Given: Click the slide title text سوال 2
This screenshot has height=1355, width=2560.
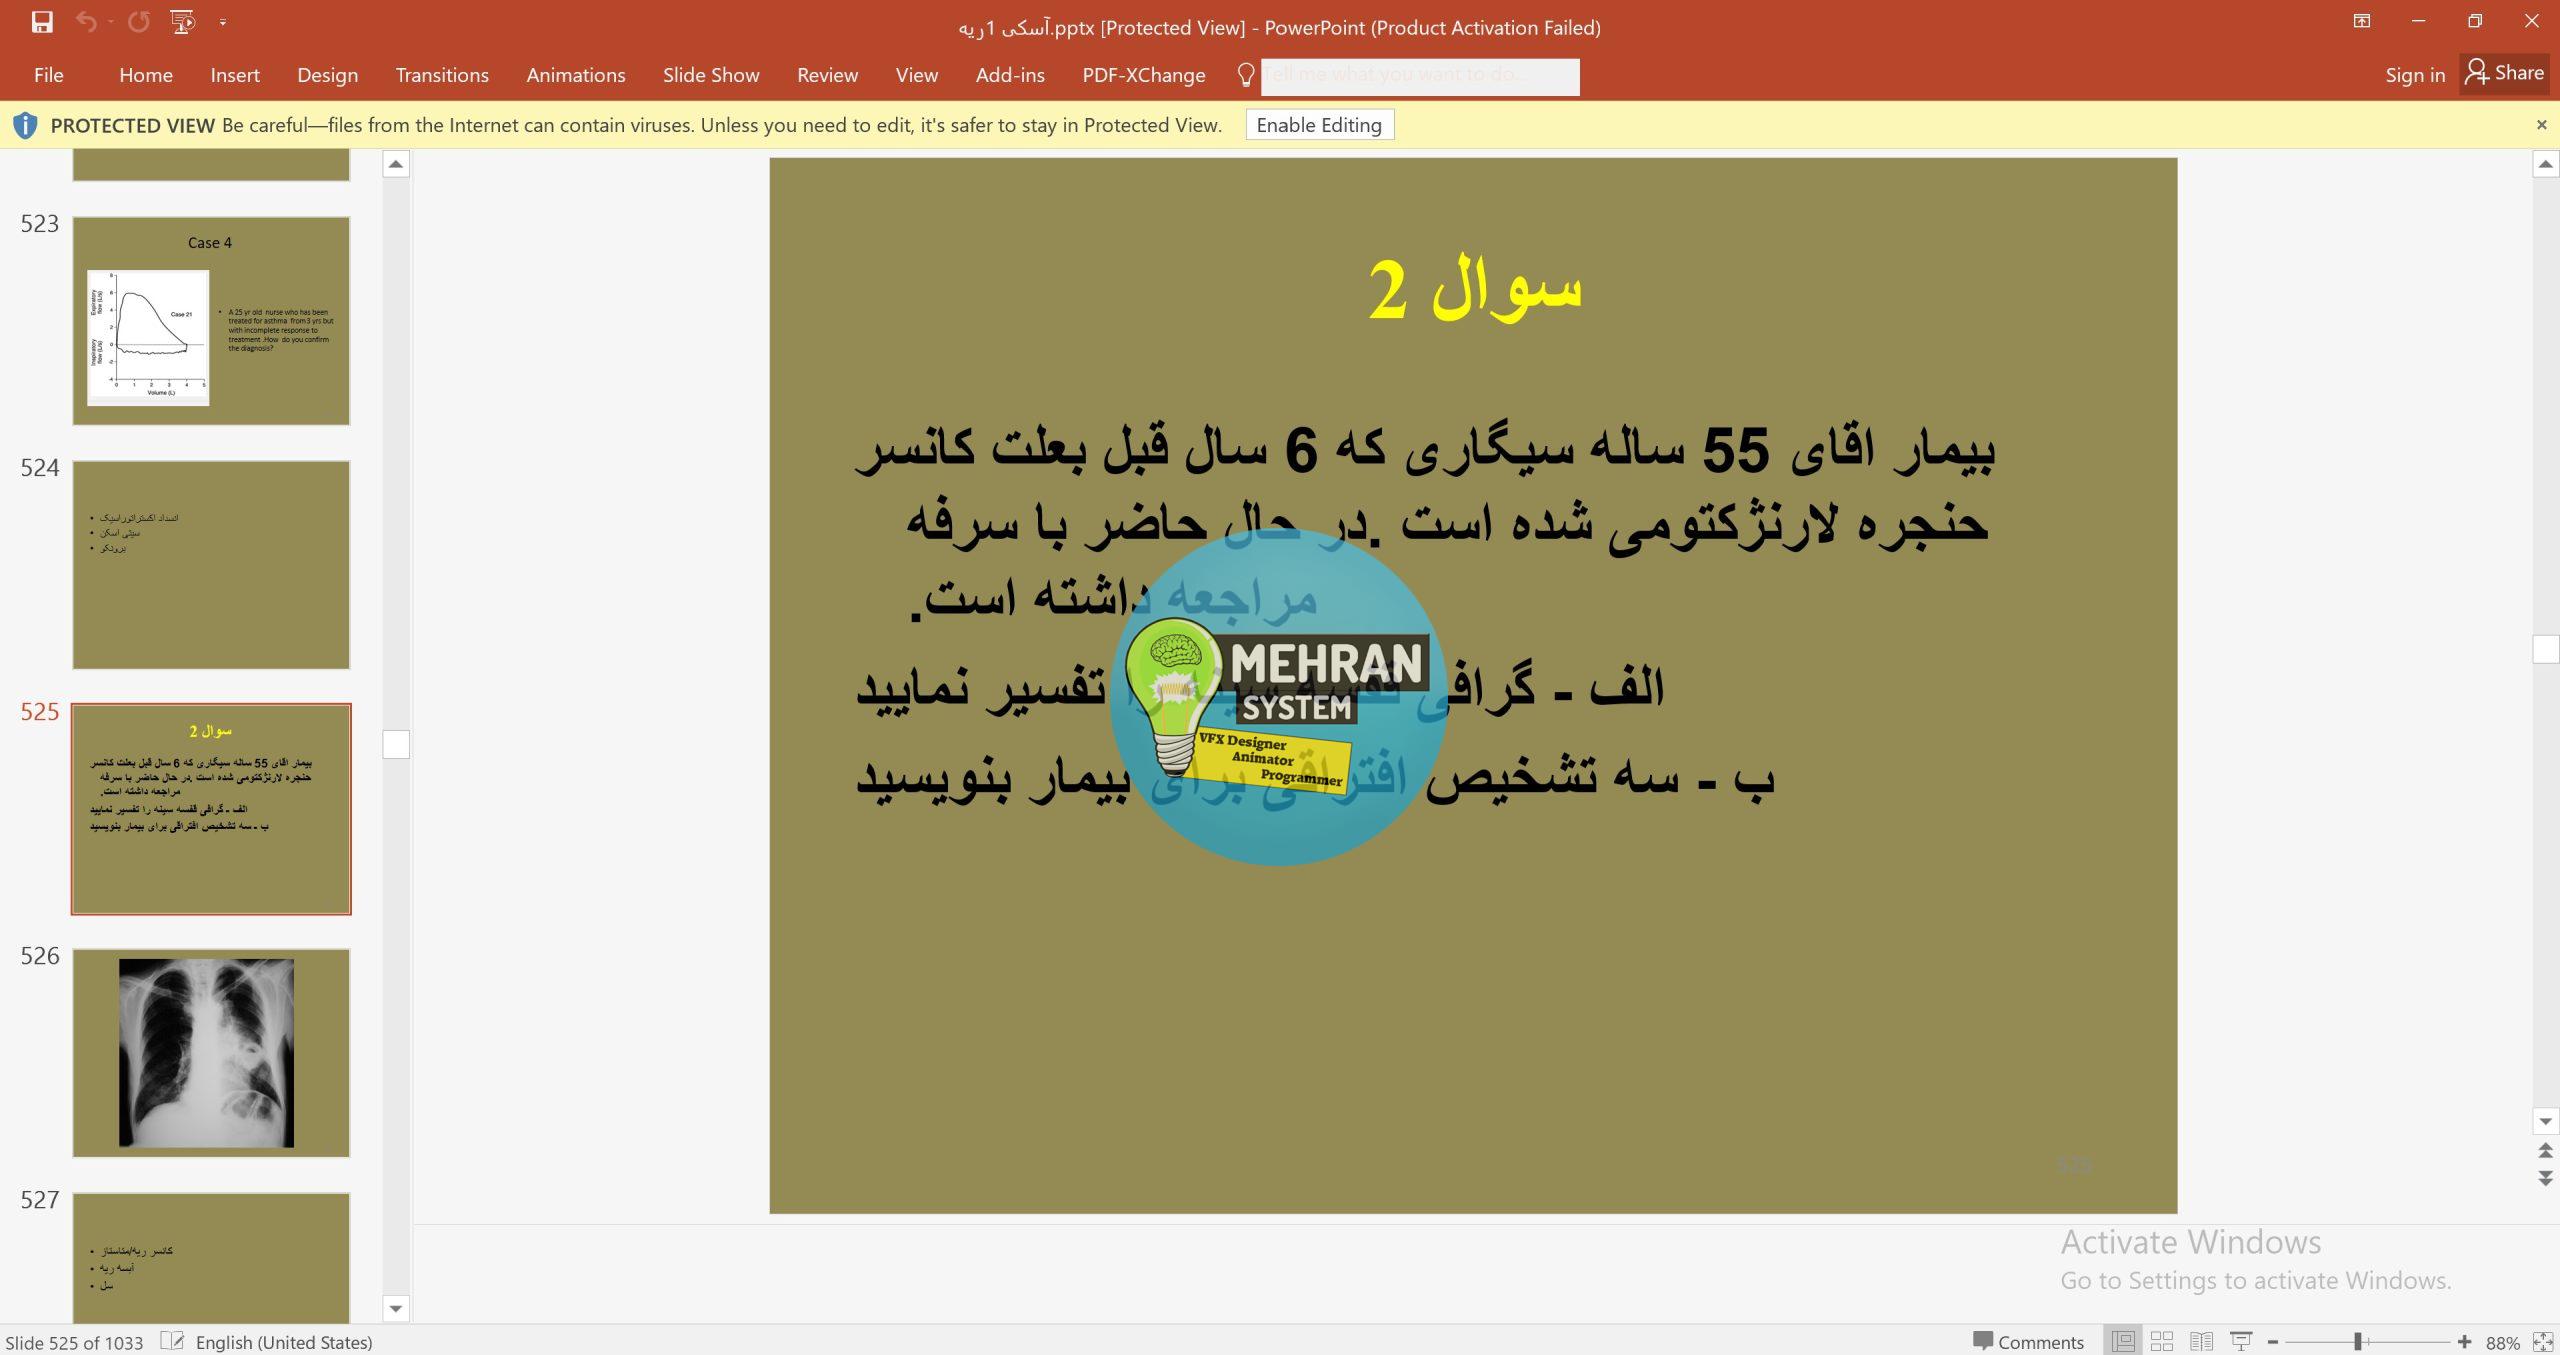Looking at the screenshot, I should pyautogui.click(x=1475, y=290).
